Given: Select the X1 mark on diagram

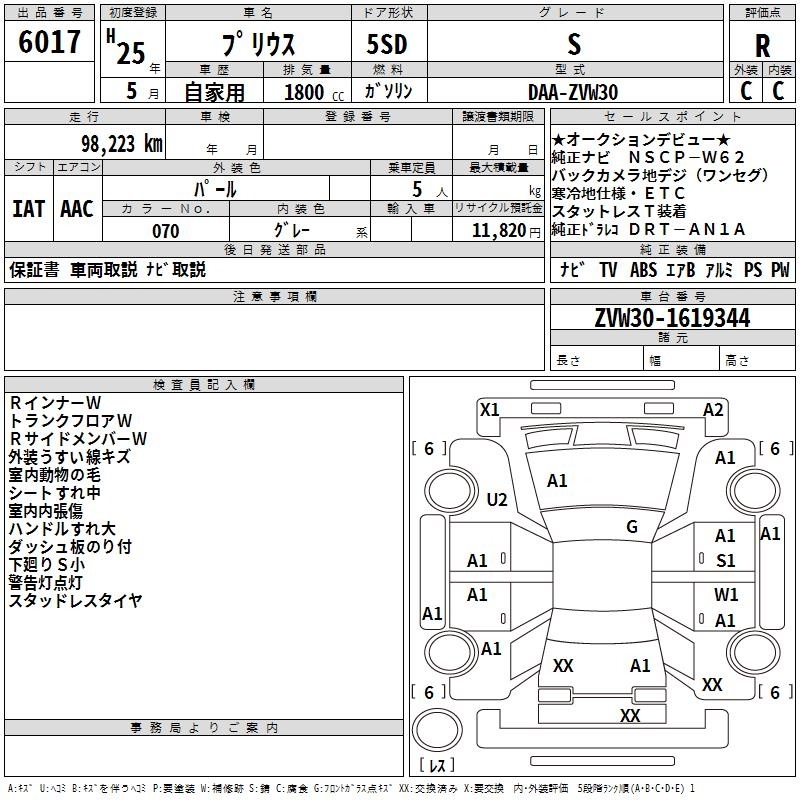Looking at the screenshot, I should pos(489,410).
